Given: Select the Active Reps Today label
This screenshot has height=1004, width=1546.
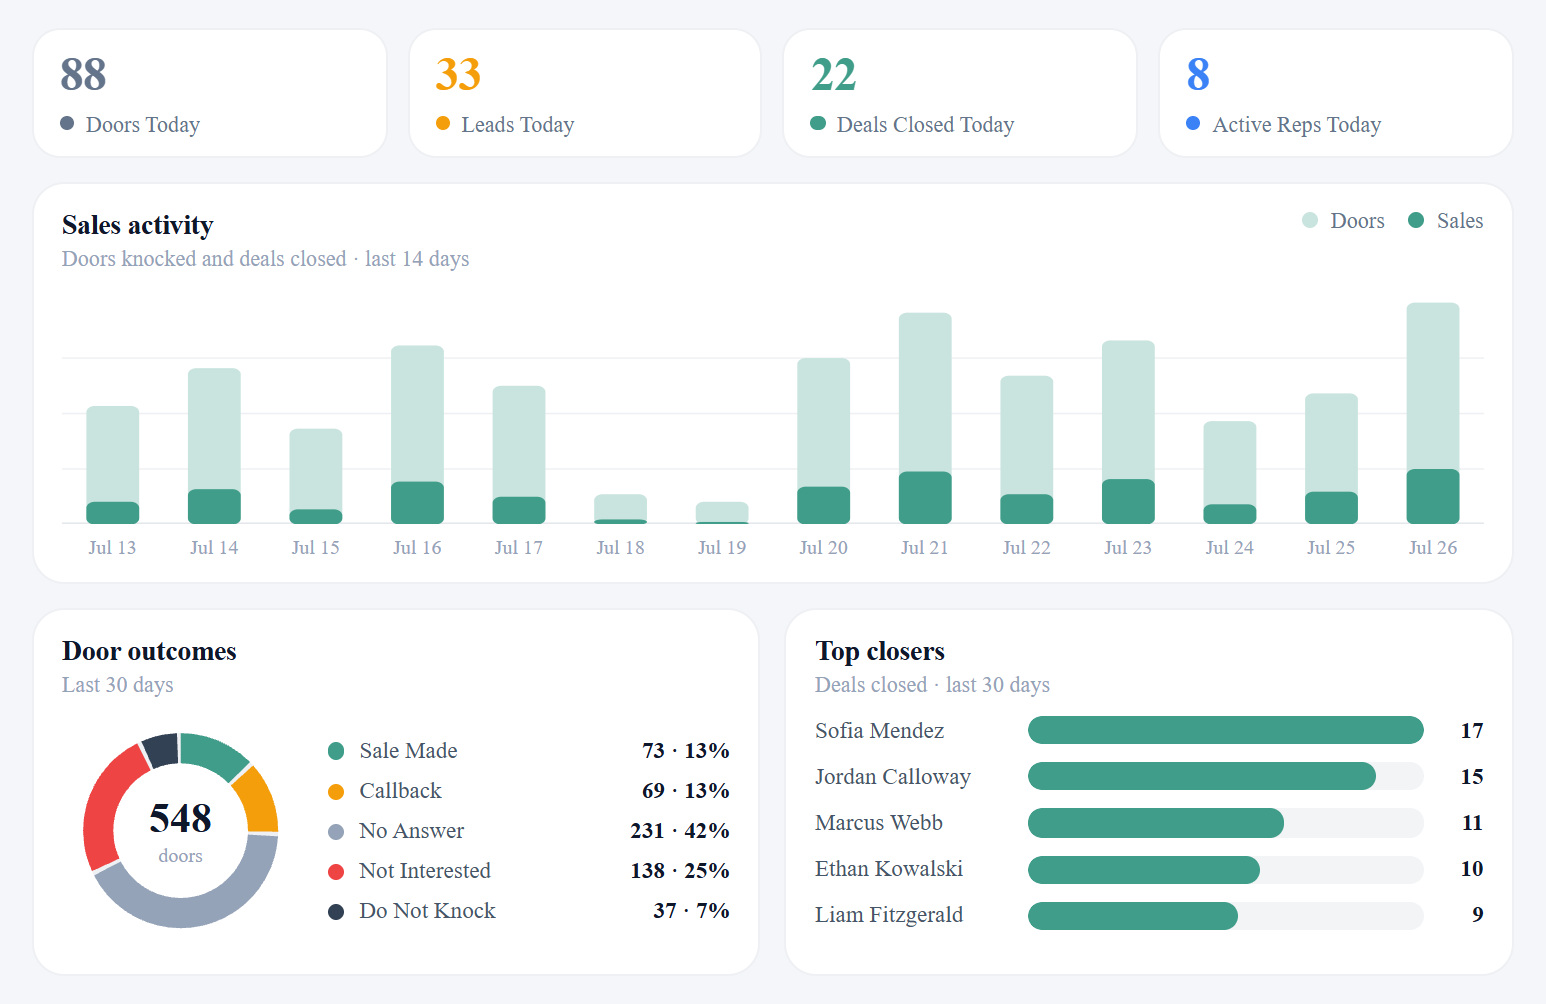Looking at the screenshot, I should tap(1297, 125).
